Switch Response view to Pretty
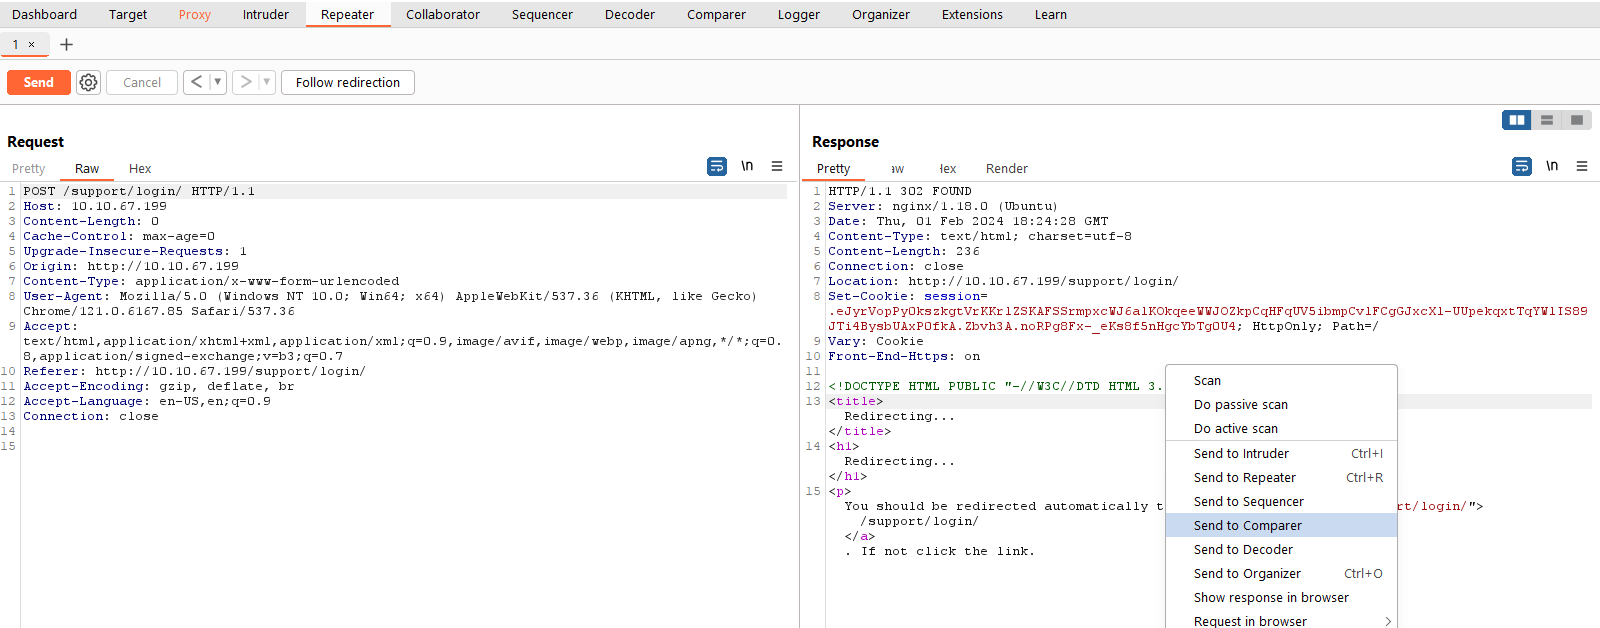 [x=834, y=168]
